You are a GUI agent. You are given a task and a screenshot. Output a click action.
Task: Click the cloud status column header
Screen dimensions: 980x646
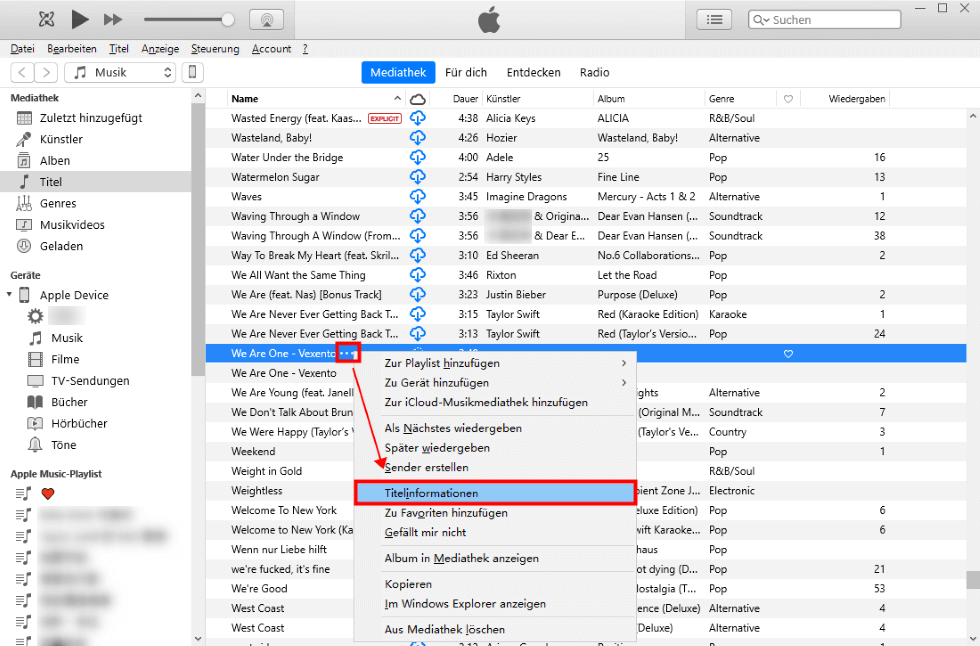[x=418, y=99]
